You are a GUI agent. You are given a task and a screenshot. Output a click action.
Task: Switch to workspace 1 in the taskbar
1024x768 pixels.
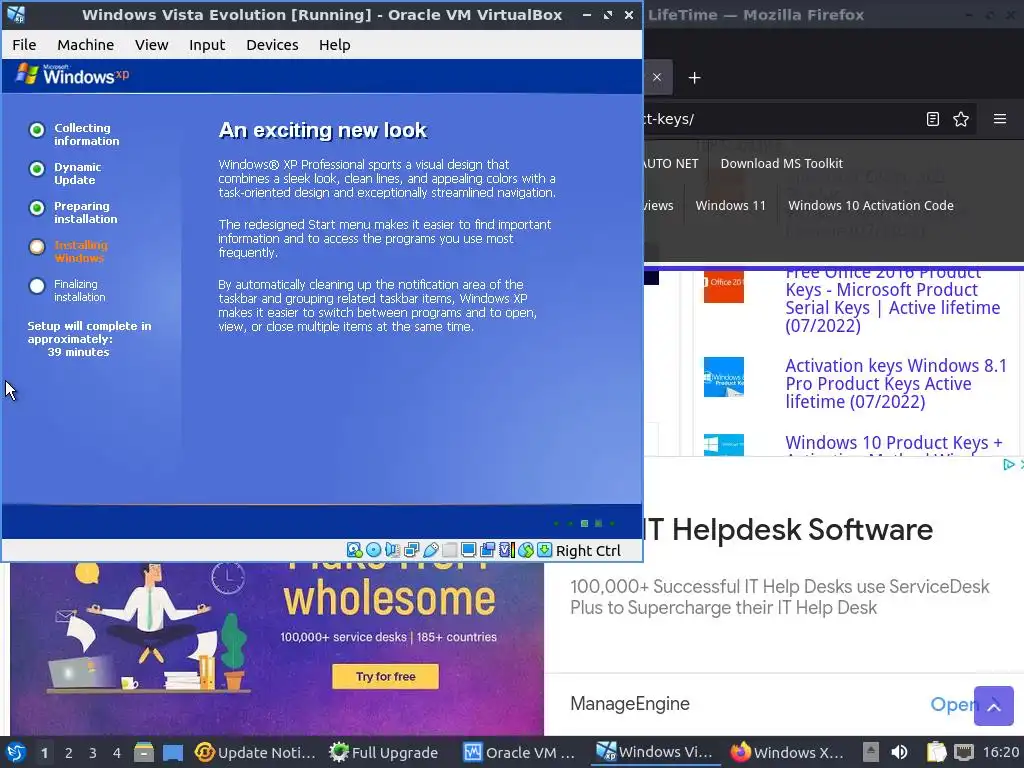(x=44, y=753)
